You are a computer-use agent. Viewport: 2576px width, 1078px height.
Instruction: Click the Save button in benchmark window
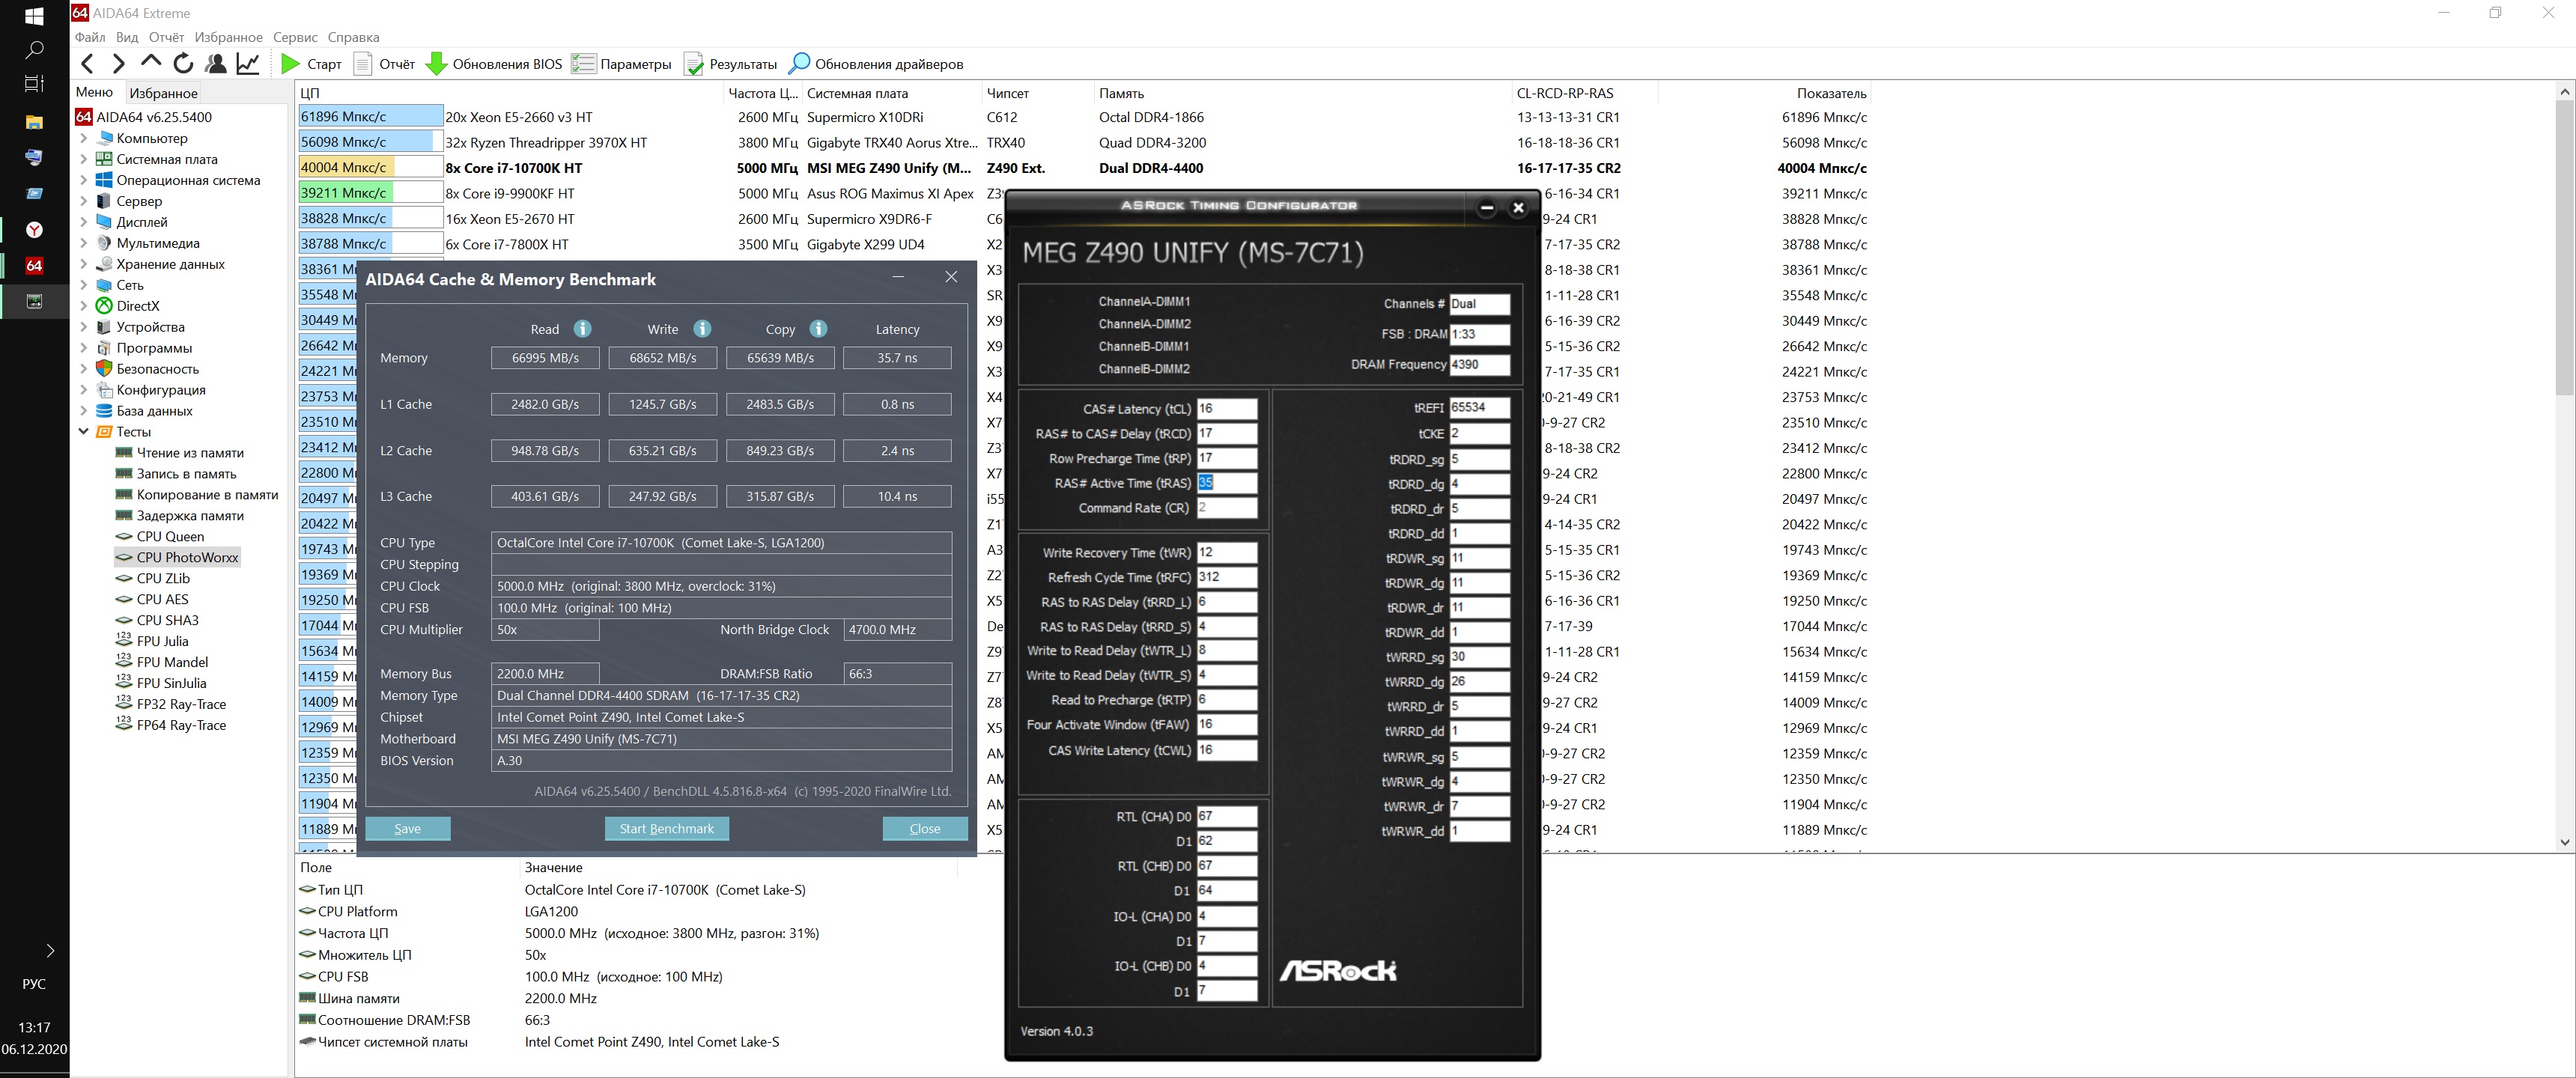click(x=407, y=828)
